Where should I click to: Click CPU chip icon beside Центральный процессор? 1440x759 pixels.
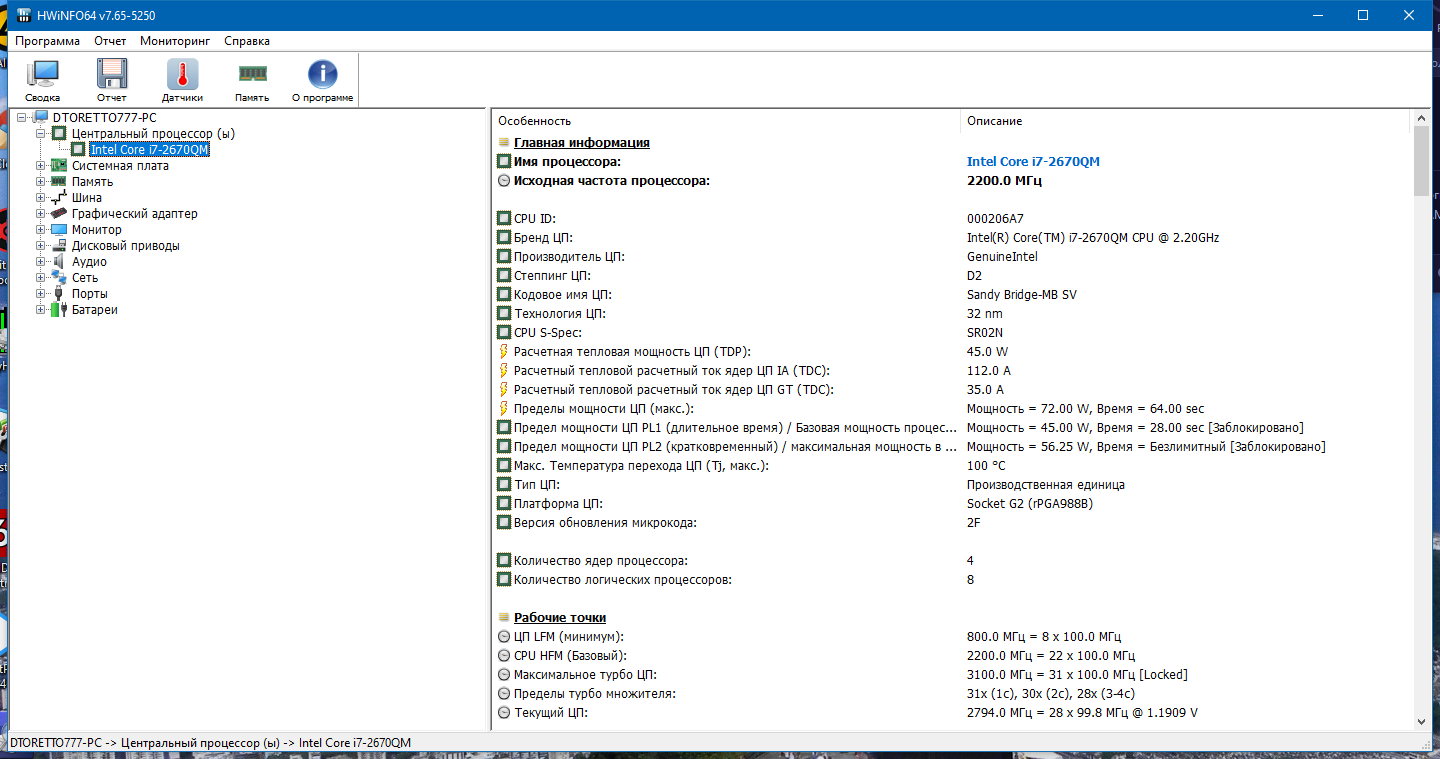tap(59, 133)
